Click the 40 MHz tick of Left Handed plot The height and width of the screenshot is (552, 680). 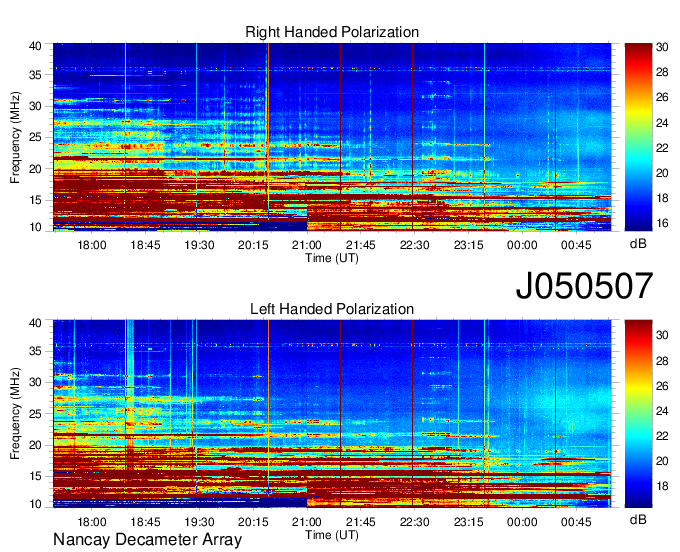point(36,323)
